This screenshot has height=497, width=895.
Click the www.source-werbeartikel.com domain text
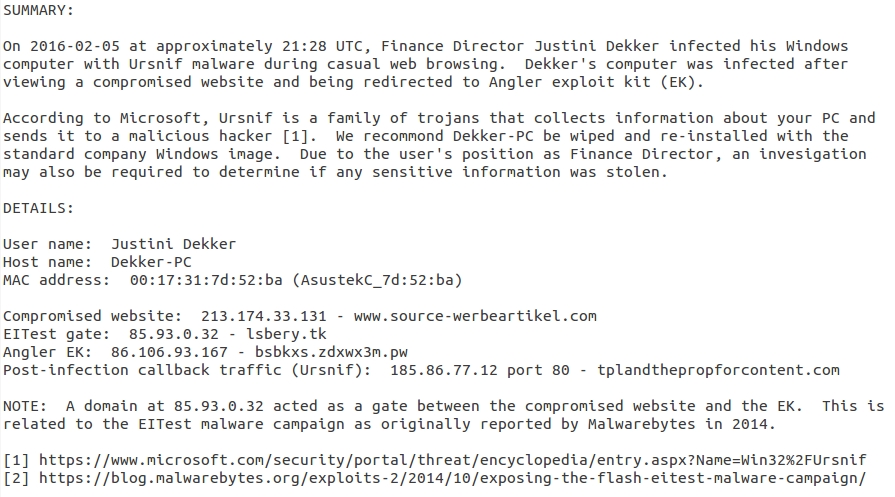click(x=475, y=316)
